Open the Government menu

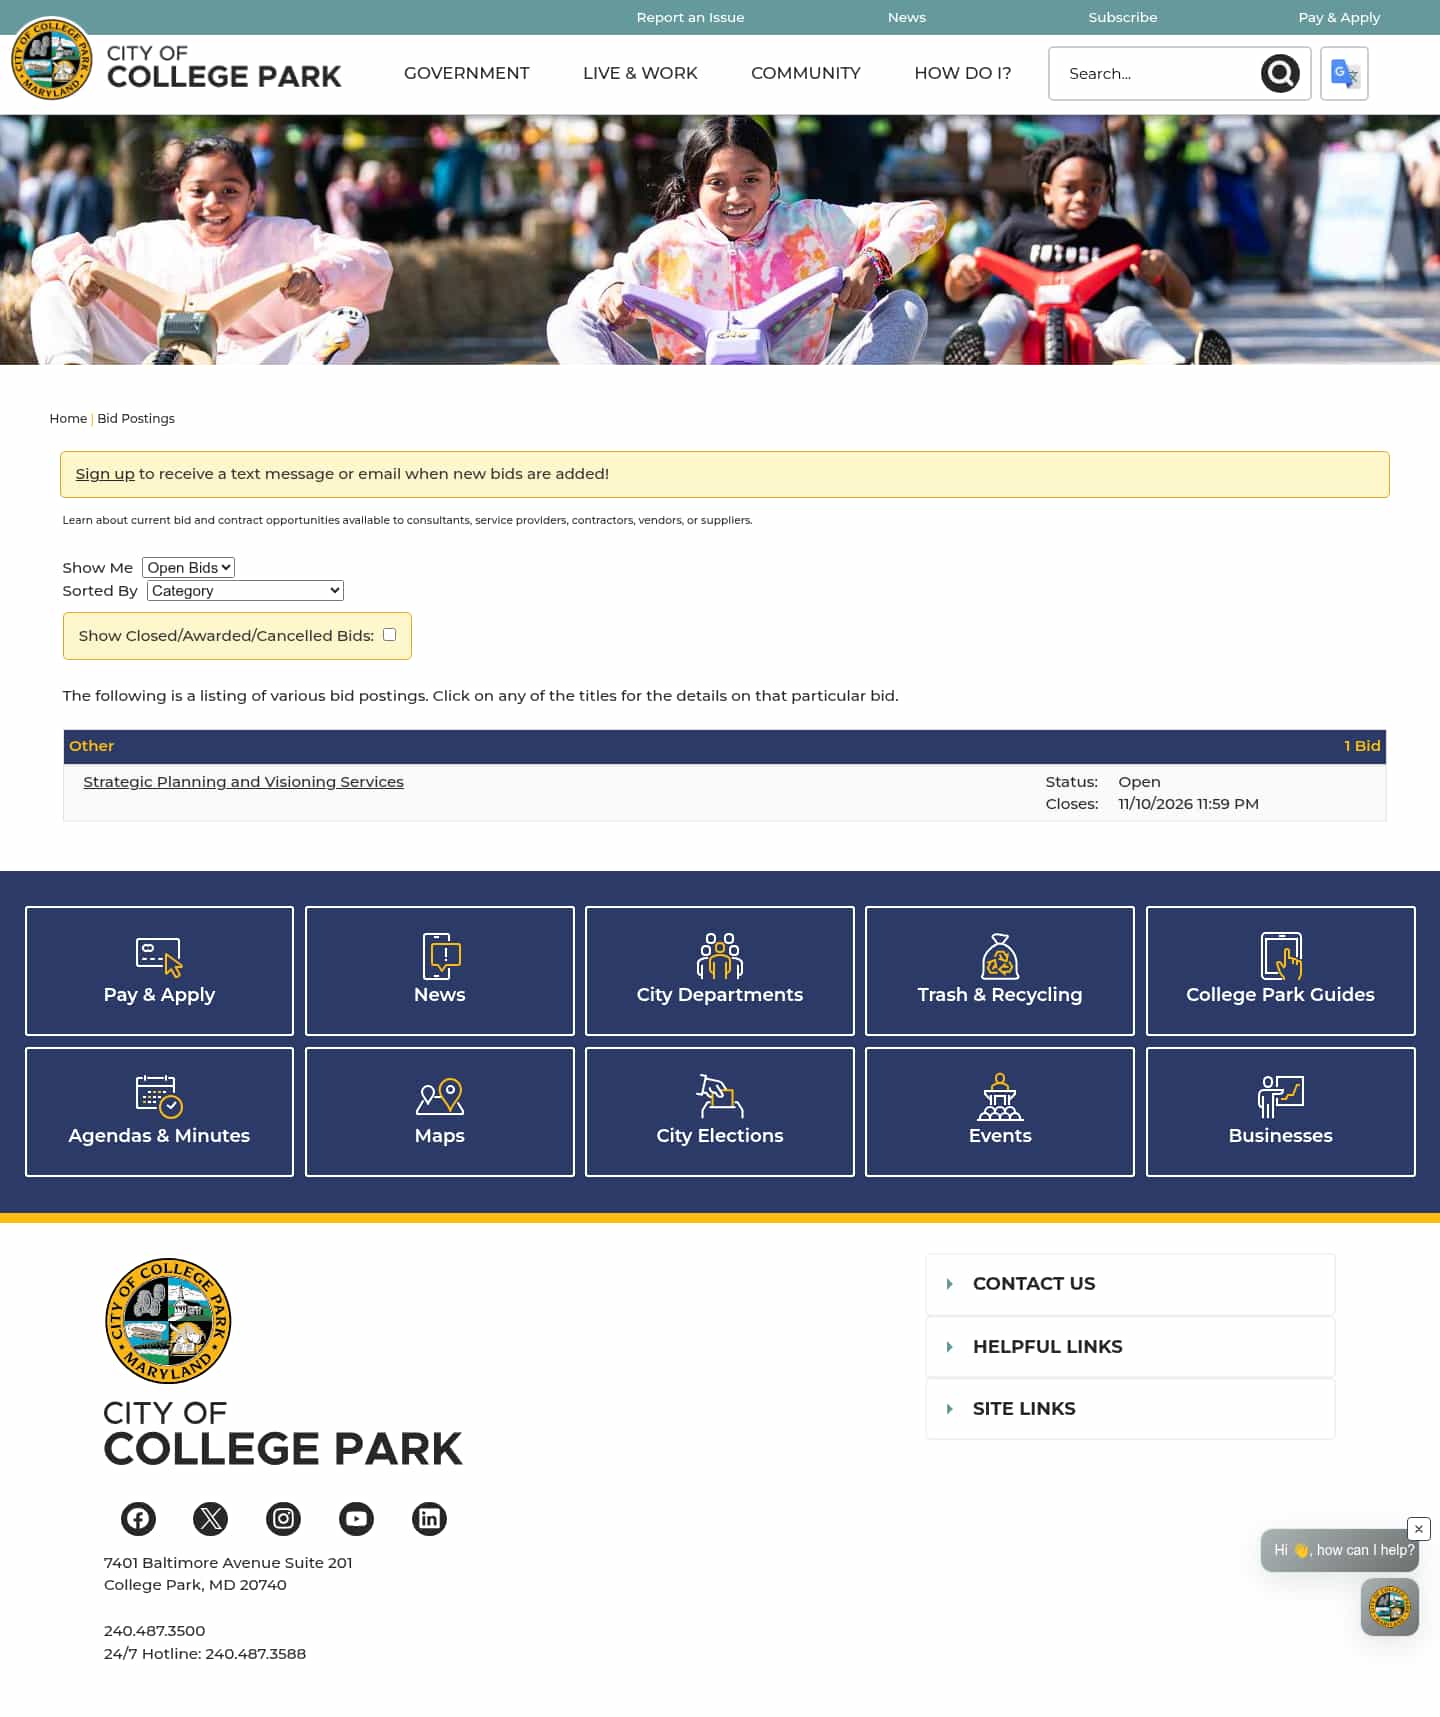pyautogui.click(x=466, y=73)
